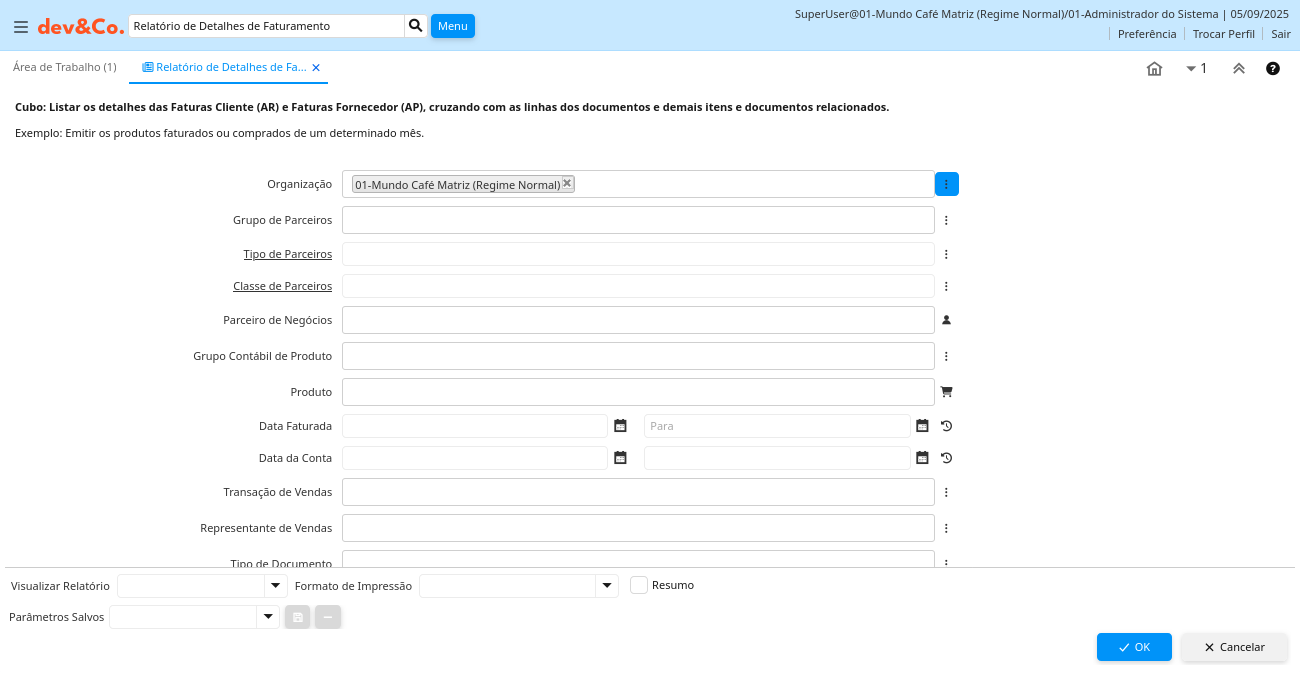Switch to Área de Trabalho tab
Image resolution: width=1300 pixels, height=674 pixels.
(64, 67)
